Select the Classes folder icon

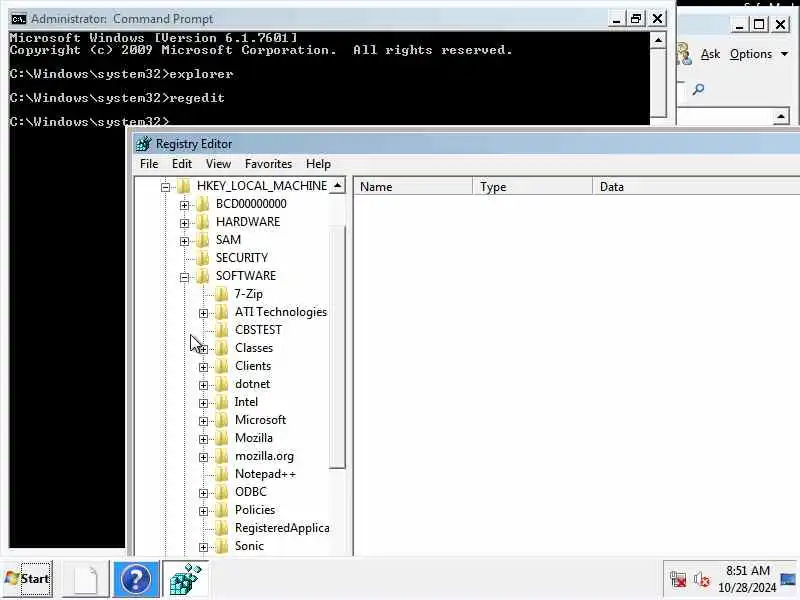click(221, 348)
